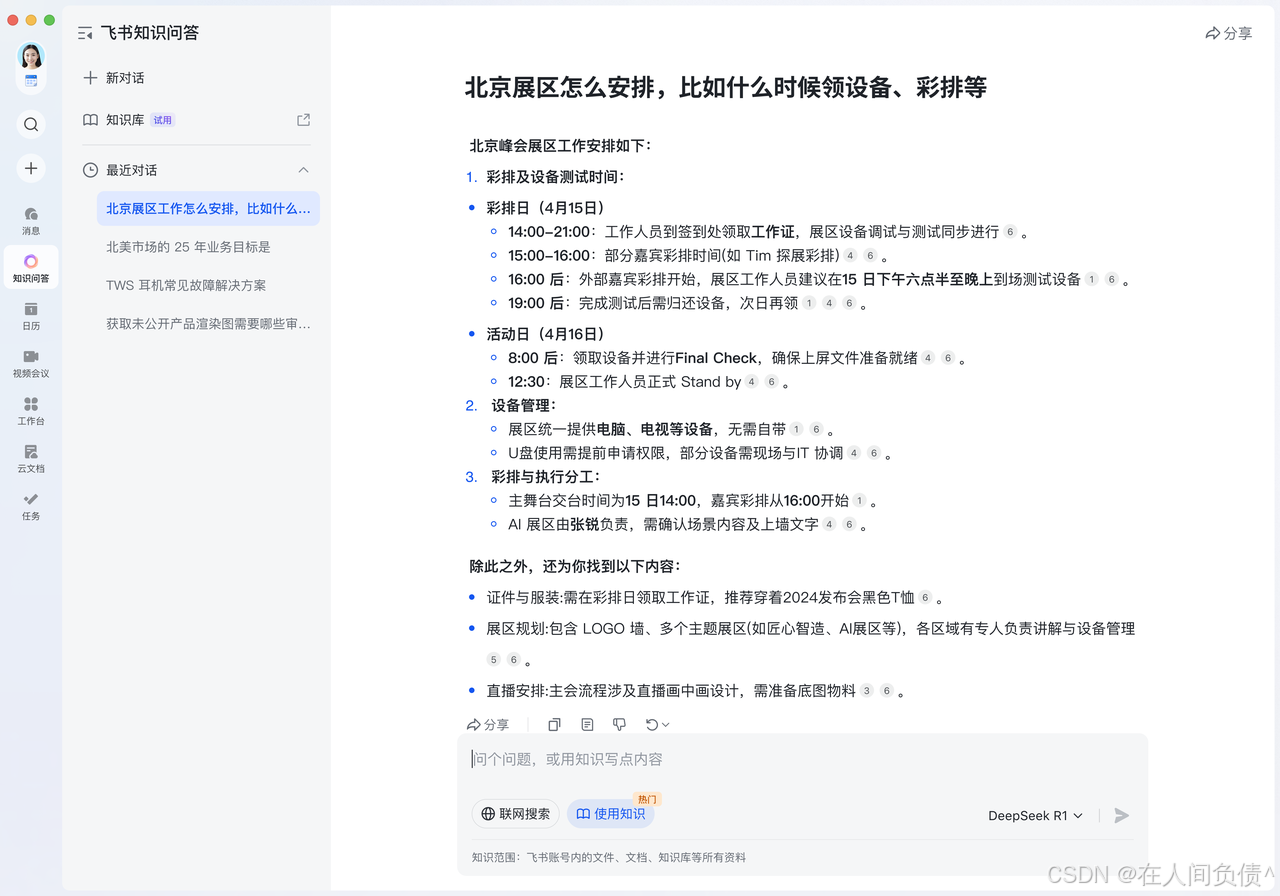Click text 活动日(4月16日)
Viewport: 1280px width, 896px height.
pyautogui.click(x=545, y=334)
